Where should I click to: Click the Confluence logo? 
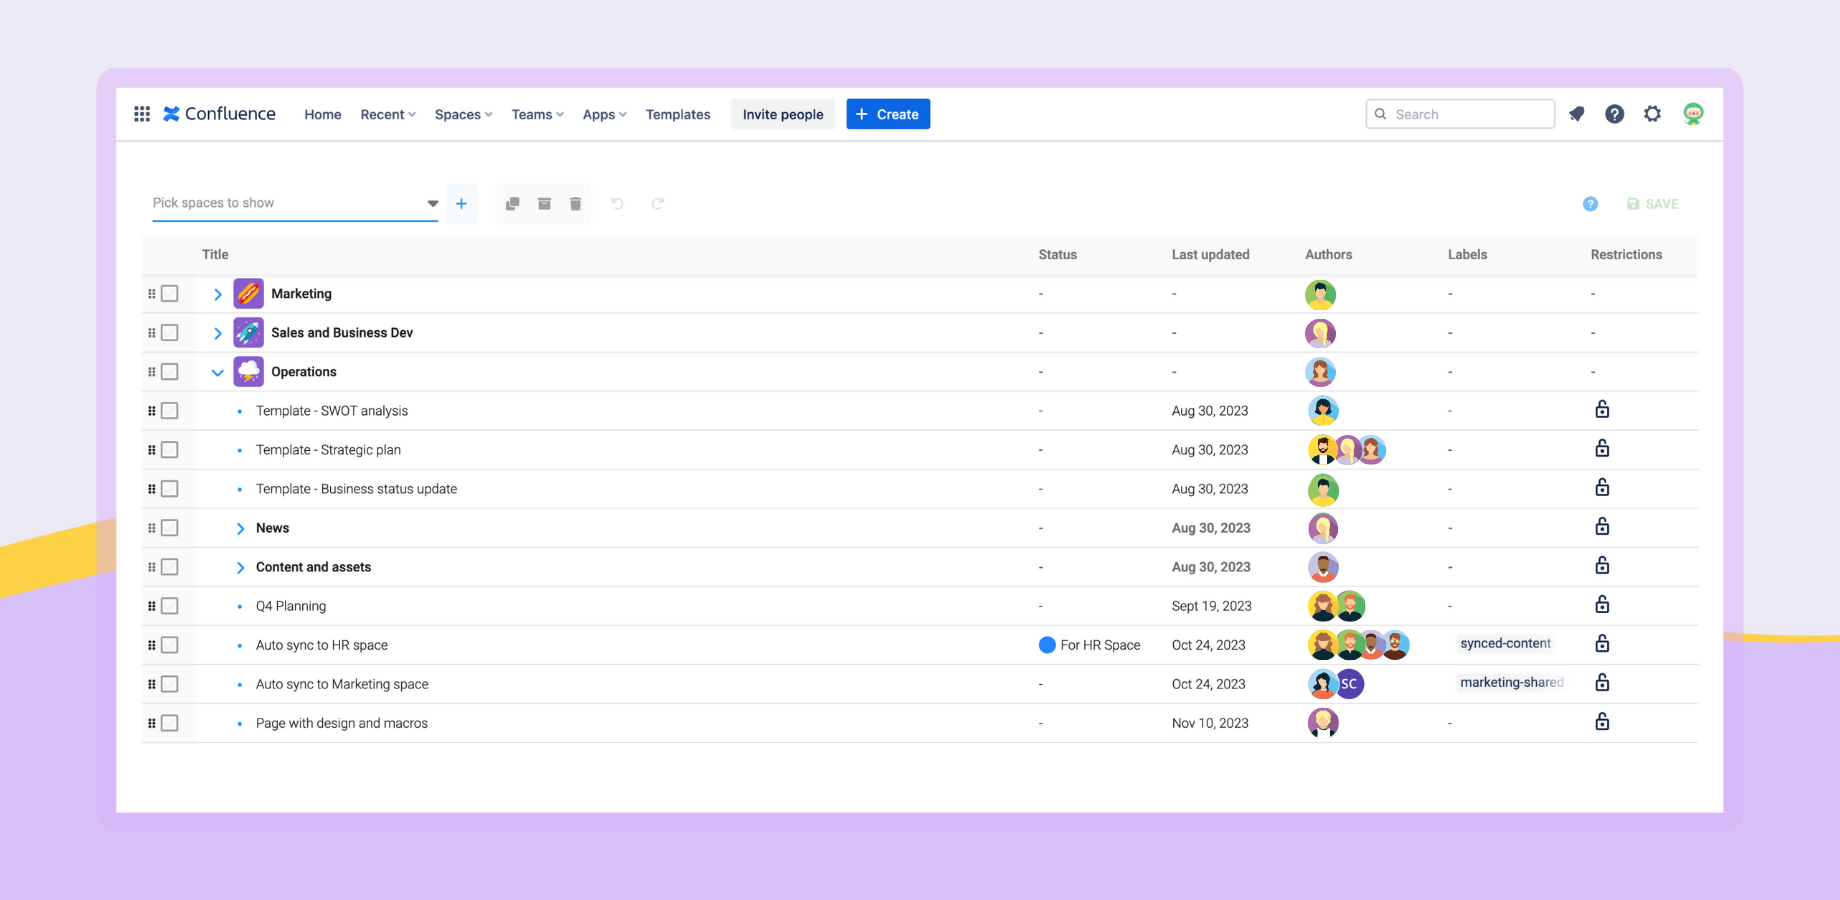point(219,114)
